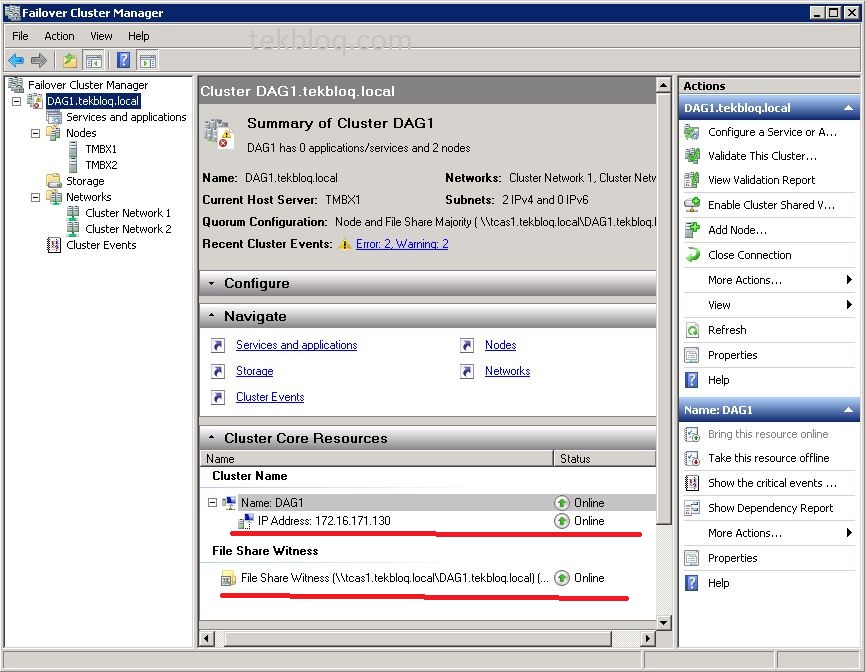865x672 pixels.
Task: Follow the Cluster Events link in Navigate
Action: click(x=270, y=397)
